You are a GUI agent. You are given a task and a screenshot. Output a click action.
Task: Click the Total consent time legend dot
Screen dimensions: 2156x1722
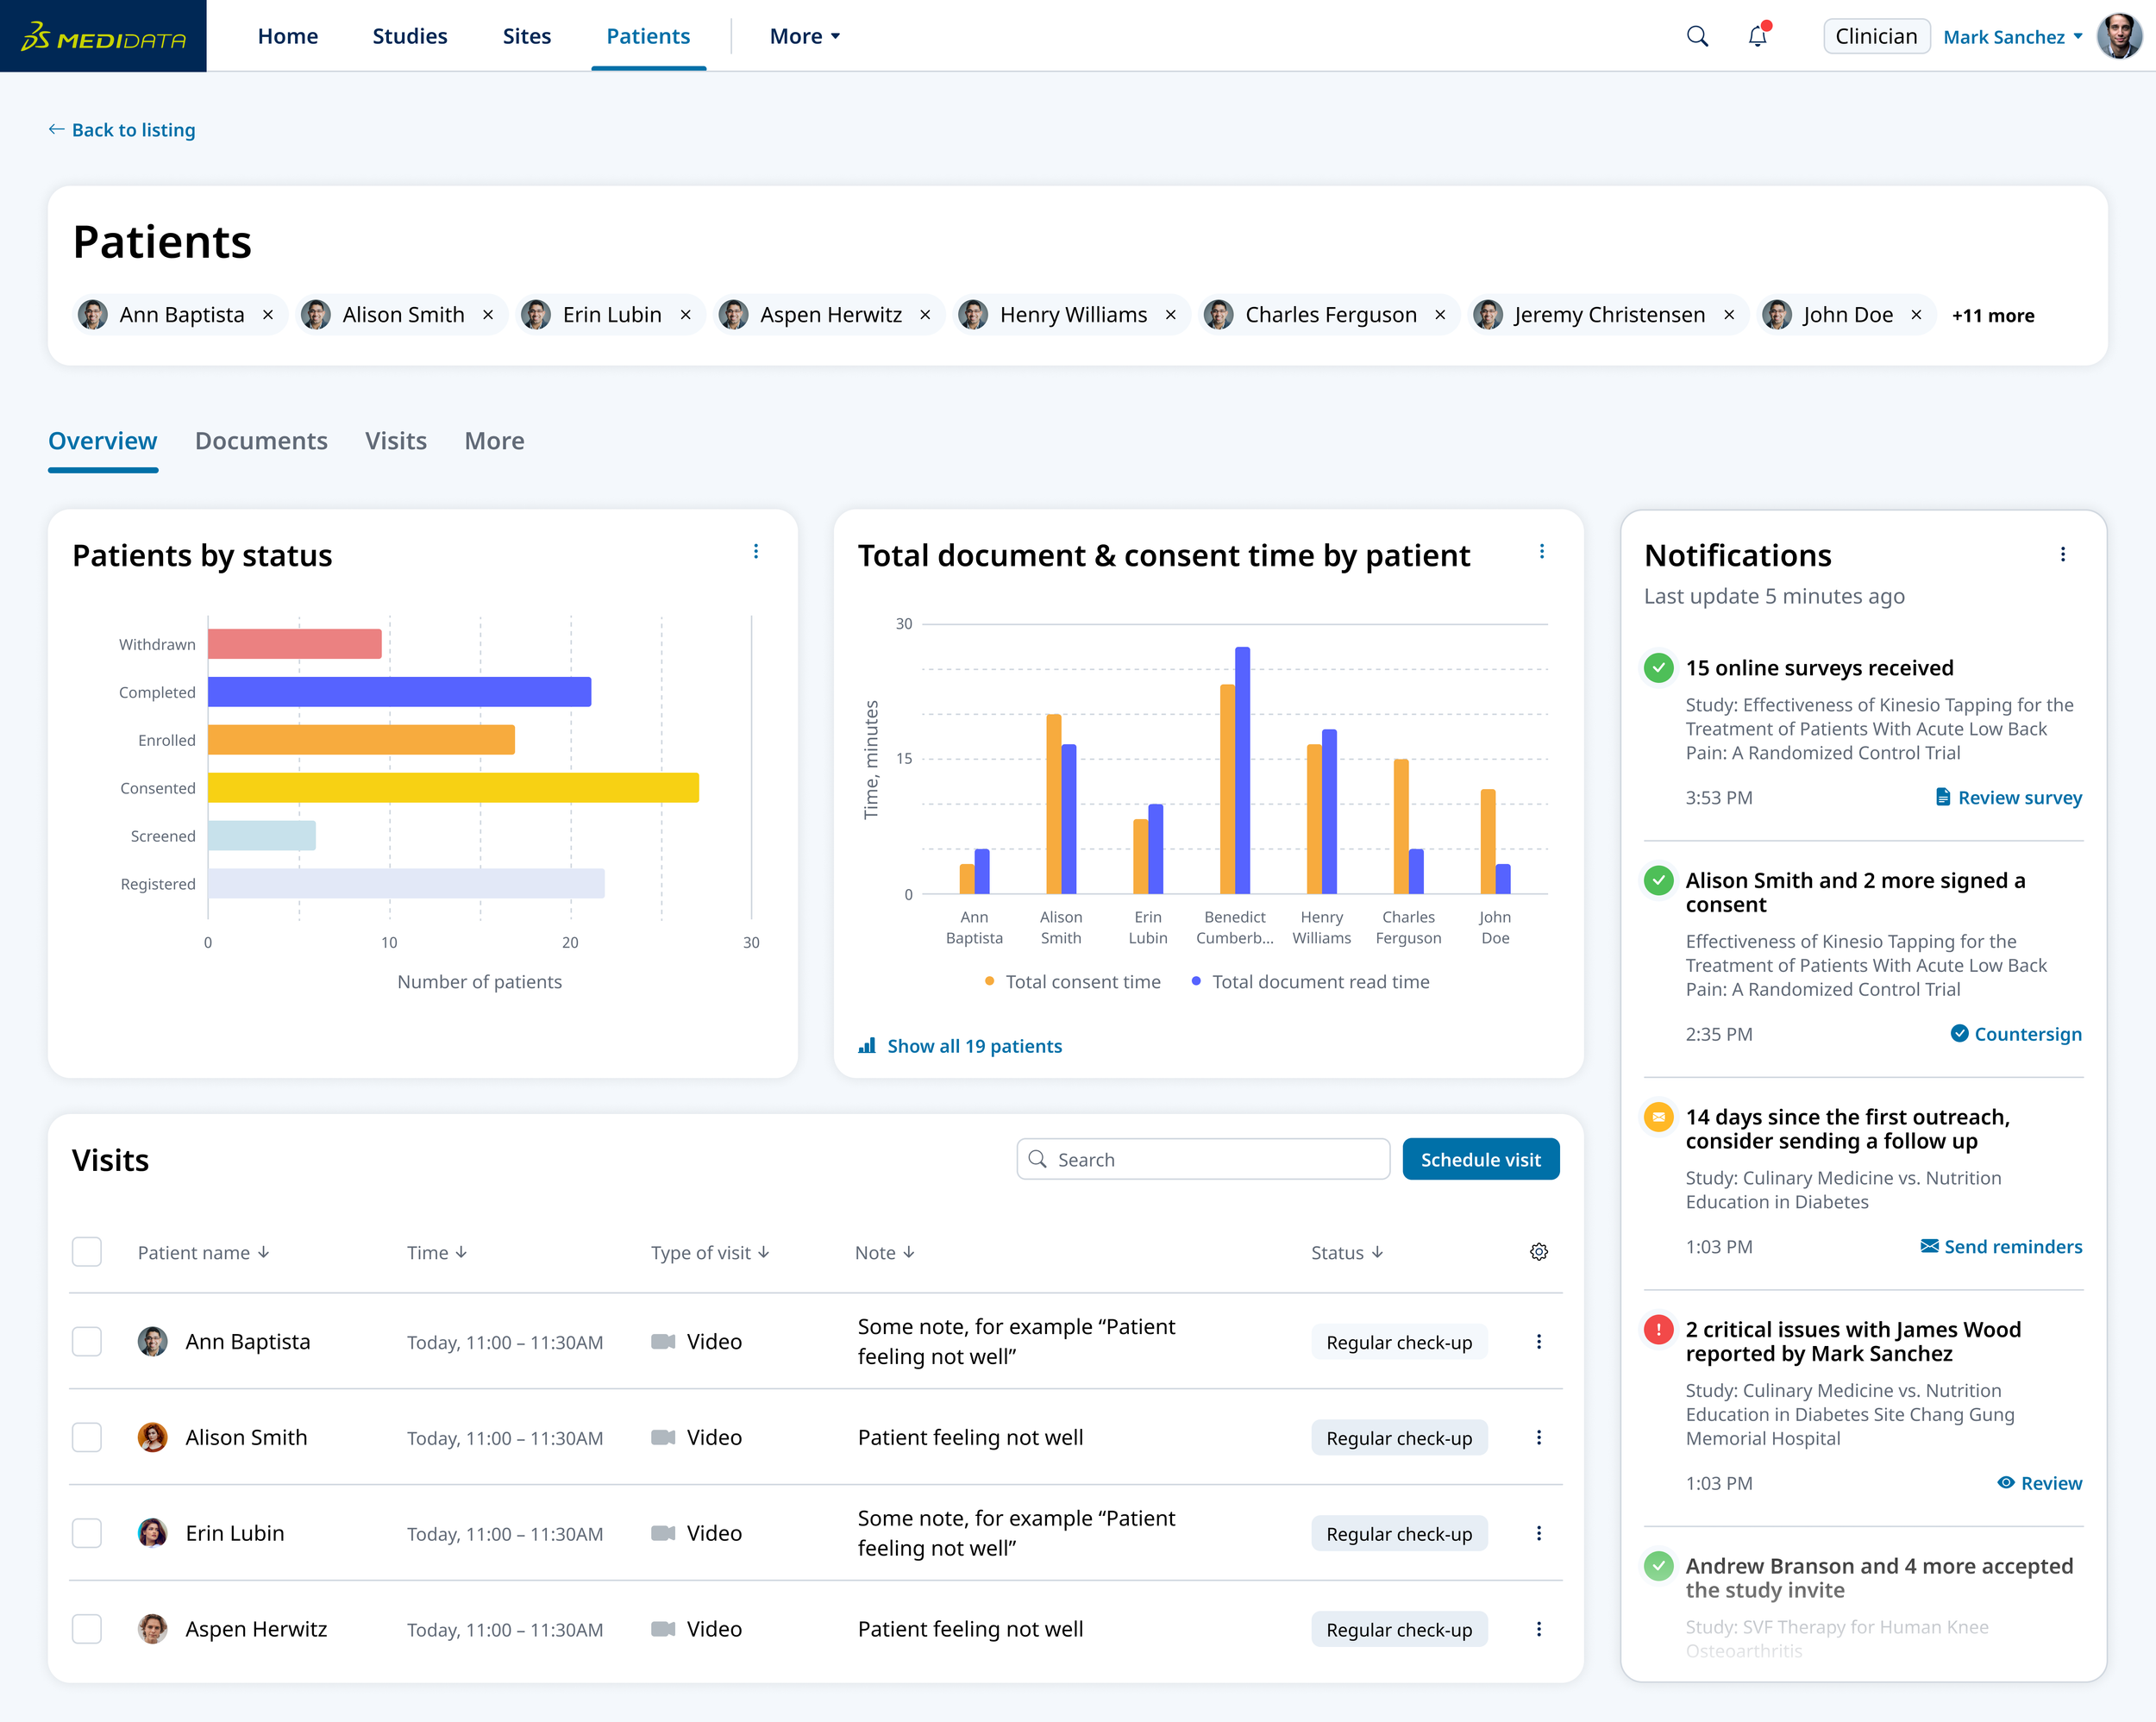(x=988, y=981)
